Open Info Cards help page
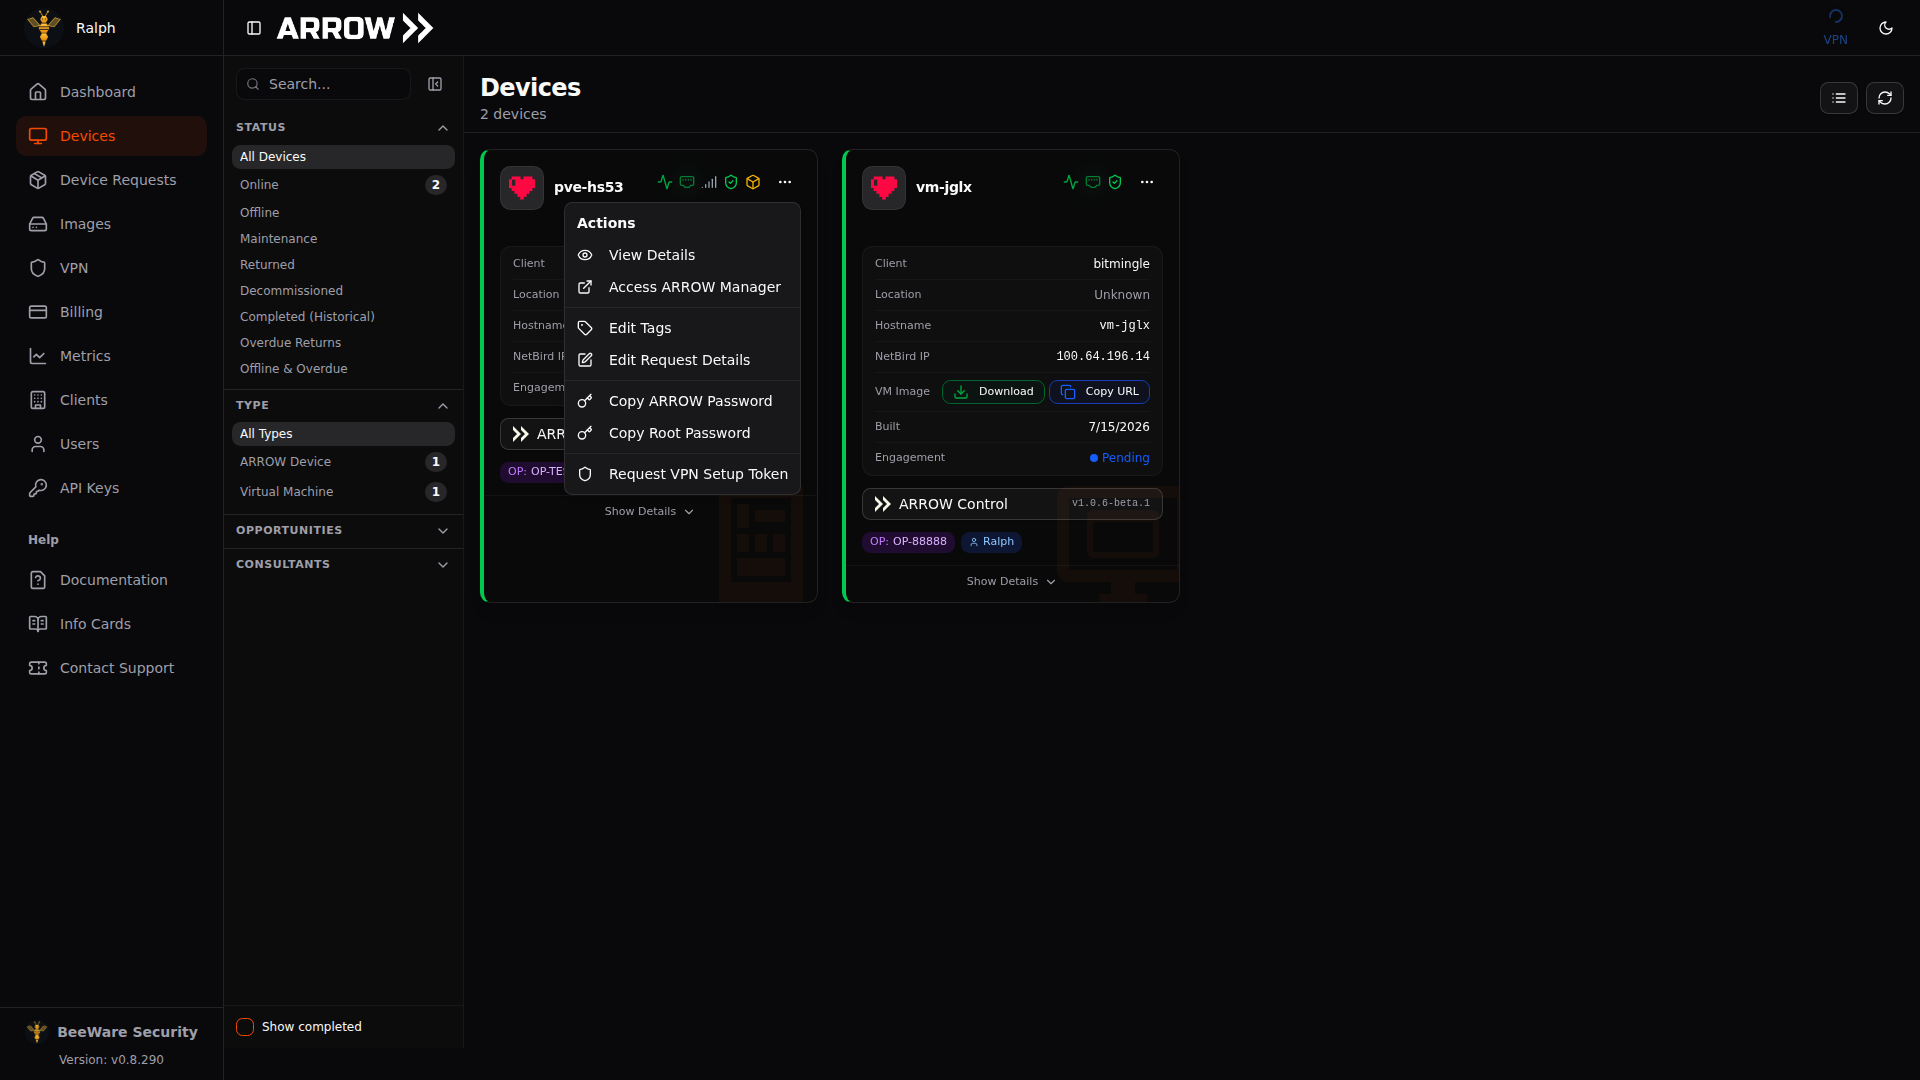 pyautogui.click(x=111, y=624)
